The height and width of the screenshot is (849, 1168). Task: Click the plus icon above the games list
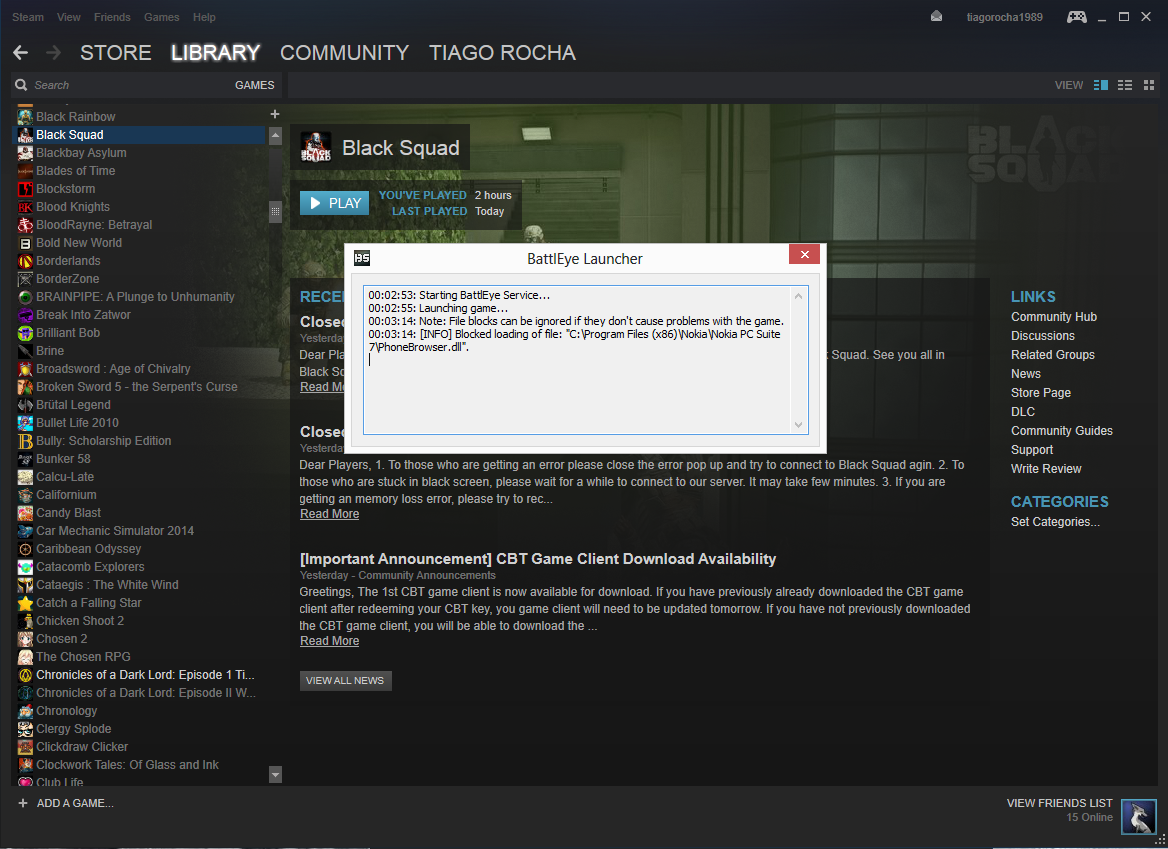point(275,114)
